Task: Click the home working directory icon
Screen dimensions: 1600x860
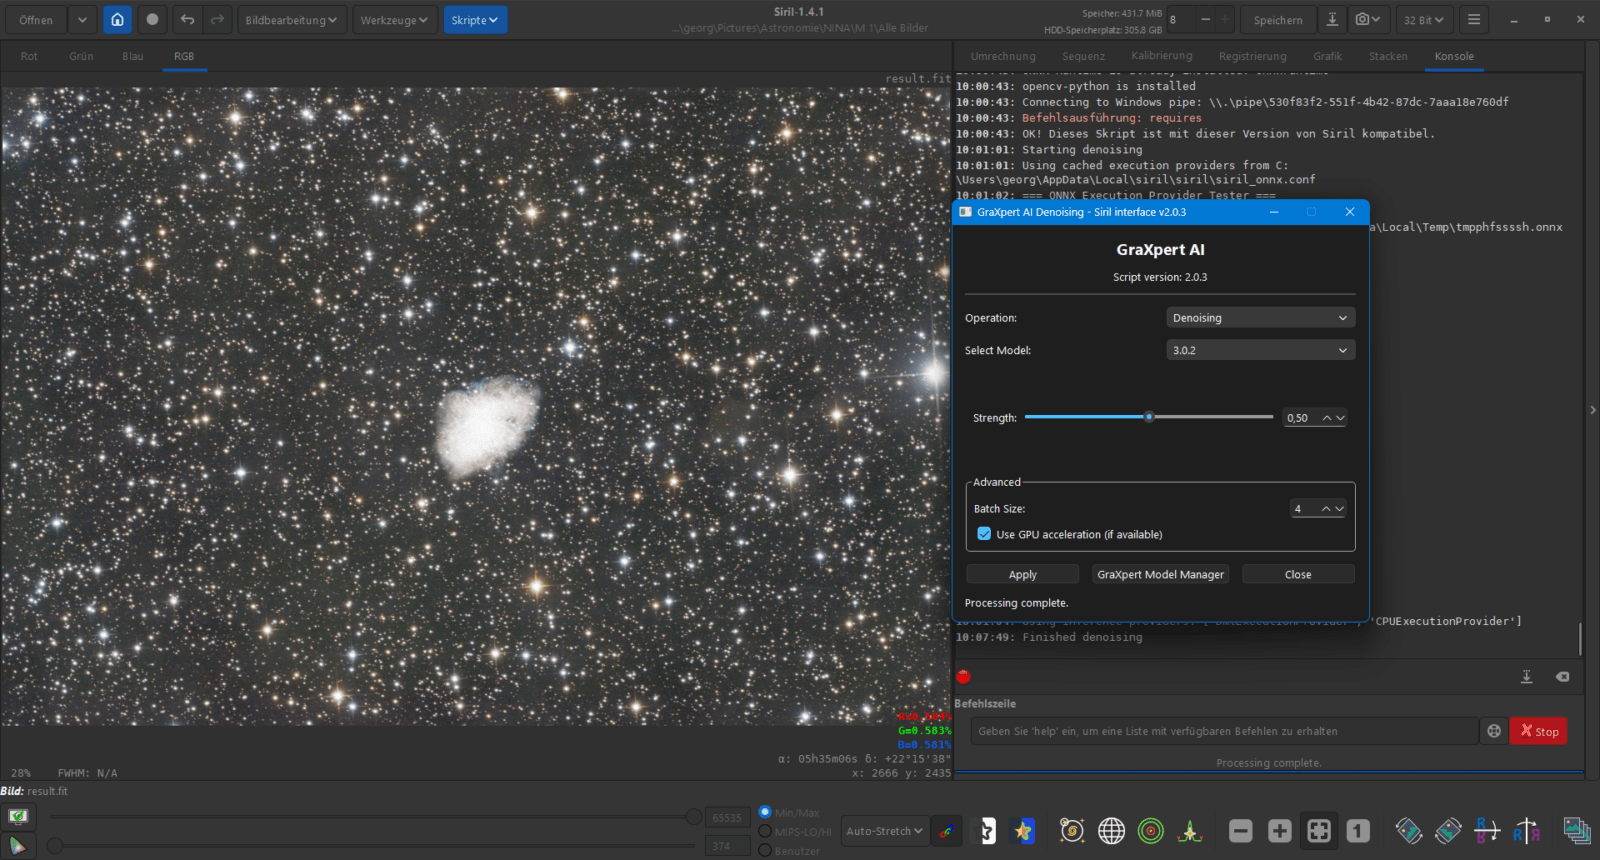Action: tap(117, 20)
